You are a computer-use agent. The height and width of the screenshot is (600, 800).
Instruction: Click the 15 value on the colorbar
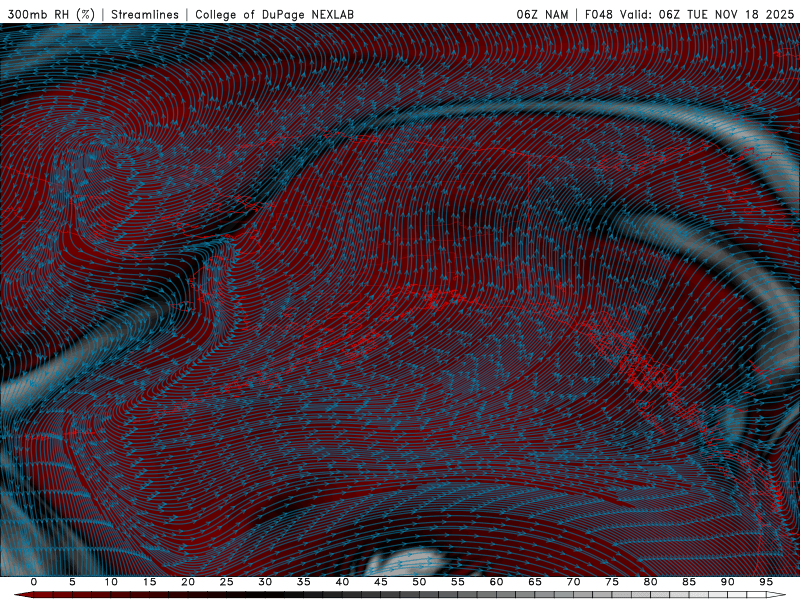coord(149,582)
